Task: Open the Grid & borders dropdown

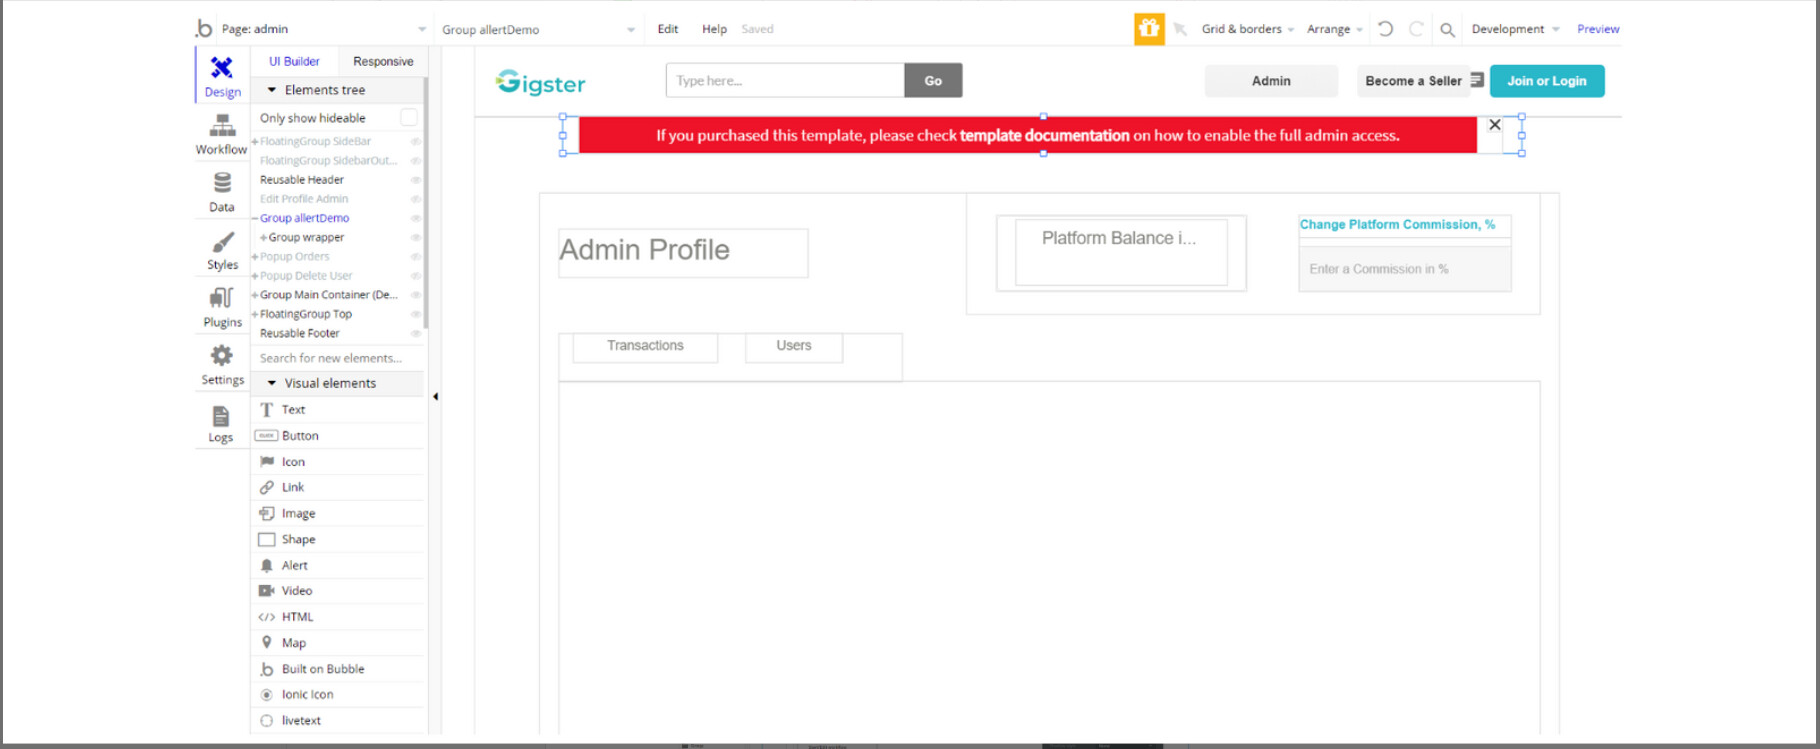Action: pos(1247,29)
